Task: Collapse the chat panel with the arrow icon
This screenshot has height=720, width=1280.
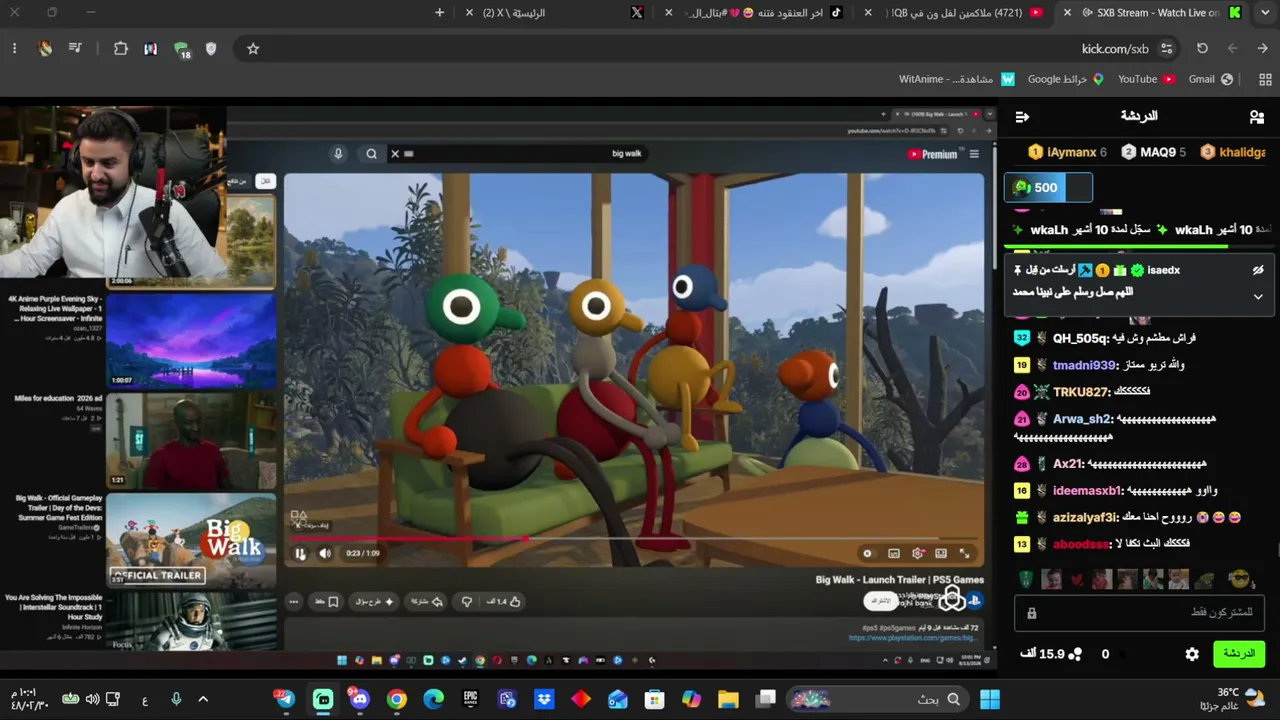Action: 1022,117
